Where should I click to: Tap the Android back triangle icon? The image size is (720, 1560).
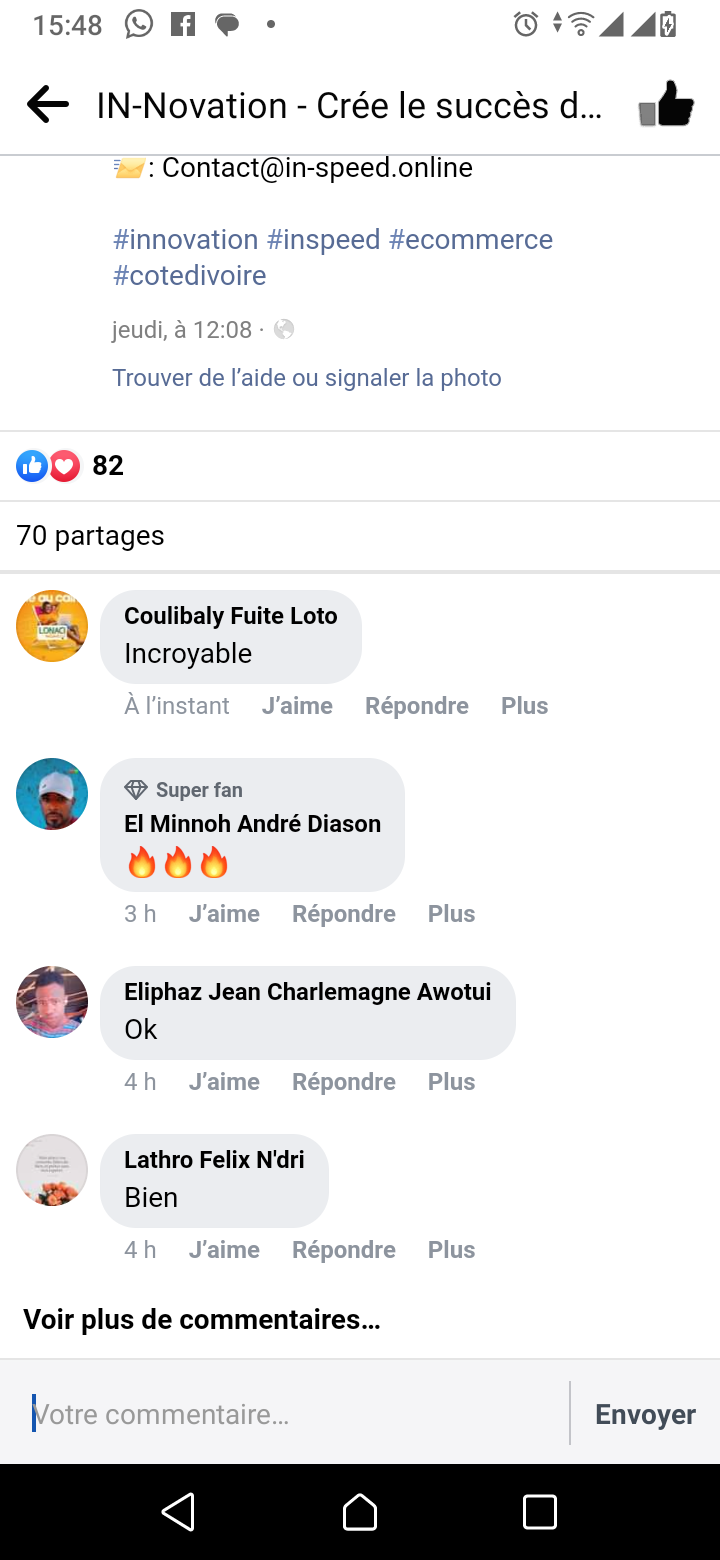[179, 1512]
